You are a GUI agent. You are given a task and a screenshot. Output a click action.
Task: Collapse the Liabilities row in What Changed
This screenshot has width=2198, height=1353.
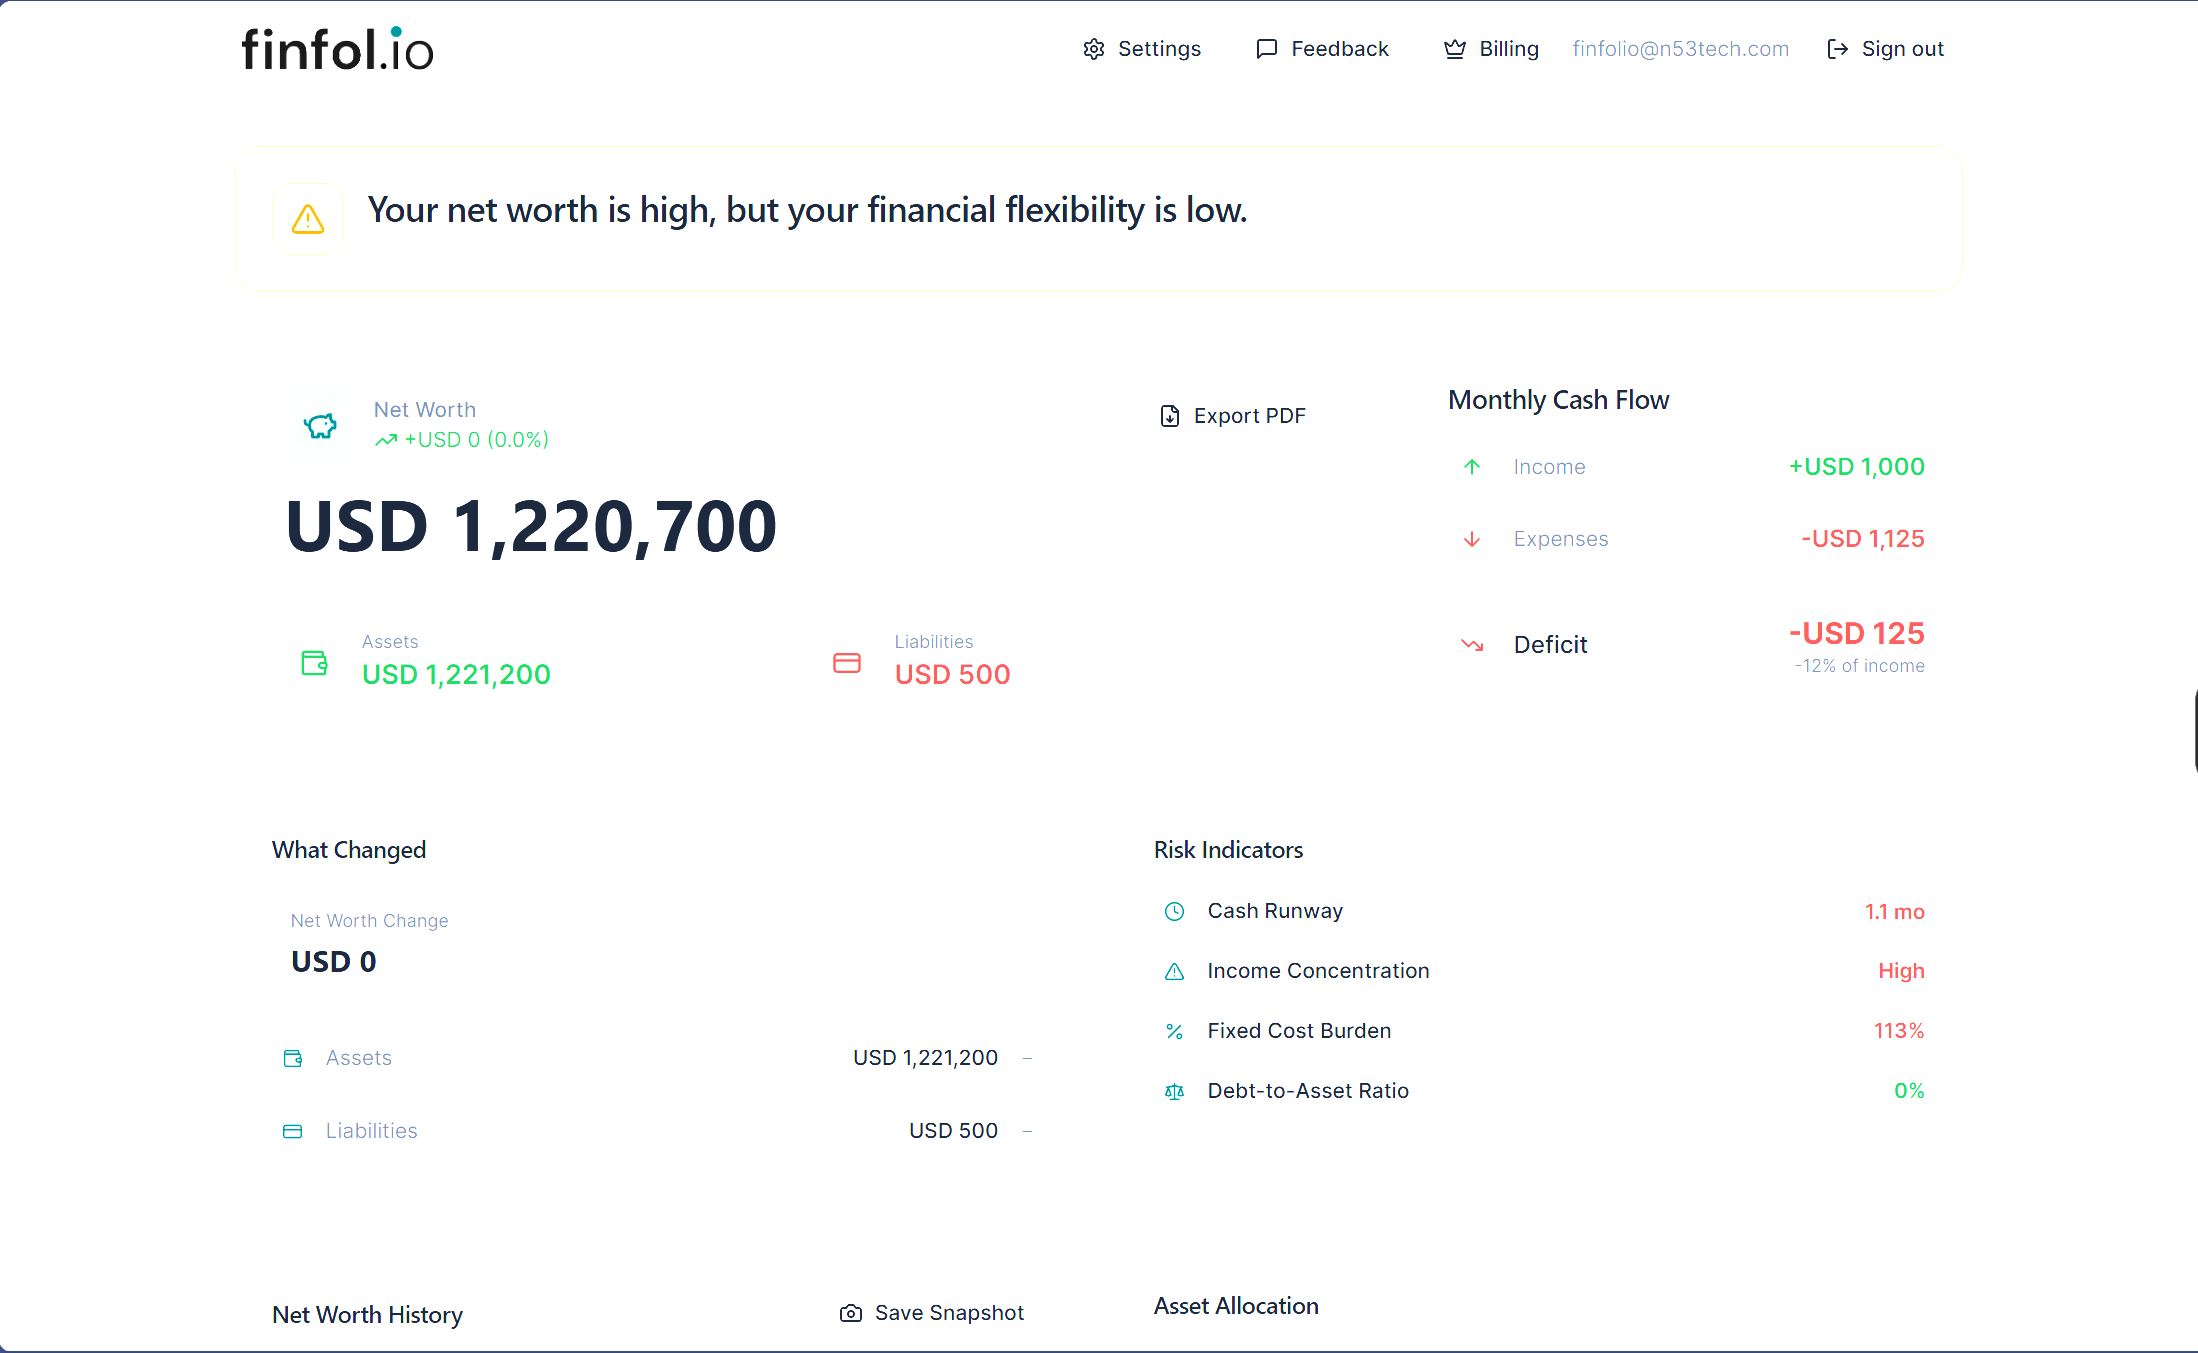tap(1027, 1130)
